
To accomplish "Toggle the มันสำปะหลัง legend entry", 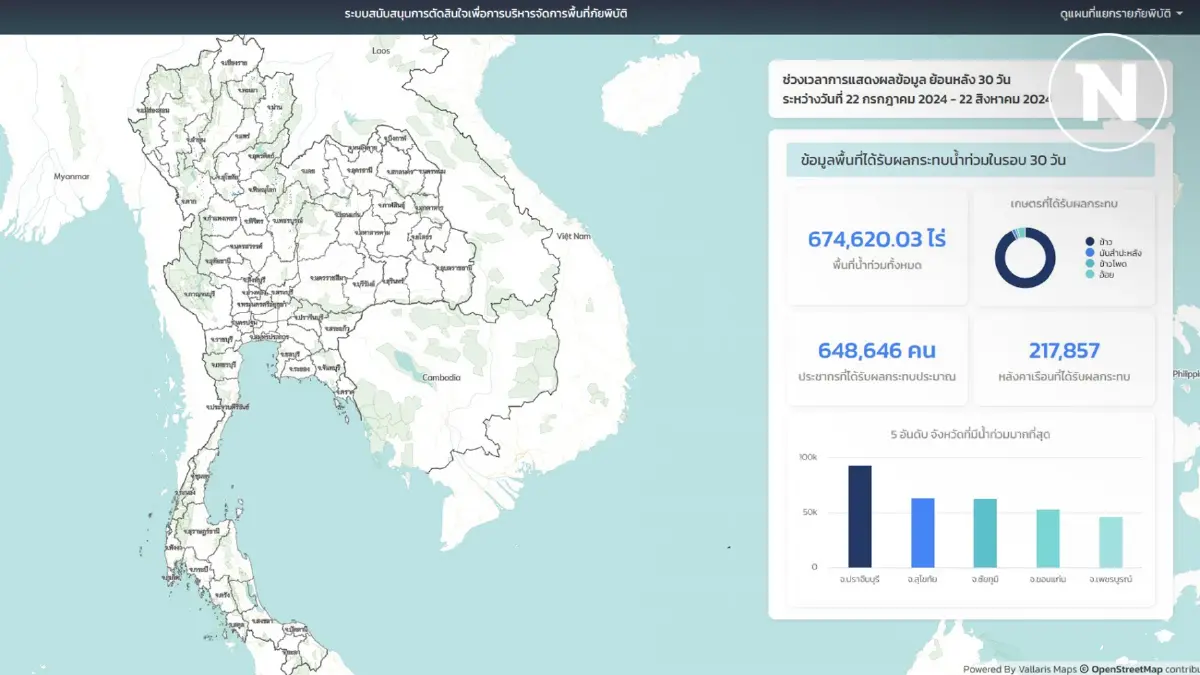I will coord(1114,252).
